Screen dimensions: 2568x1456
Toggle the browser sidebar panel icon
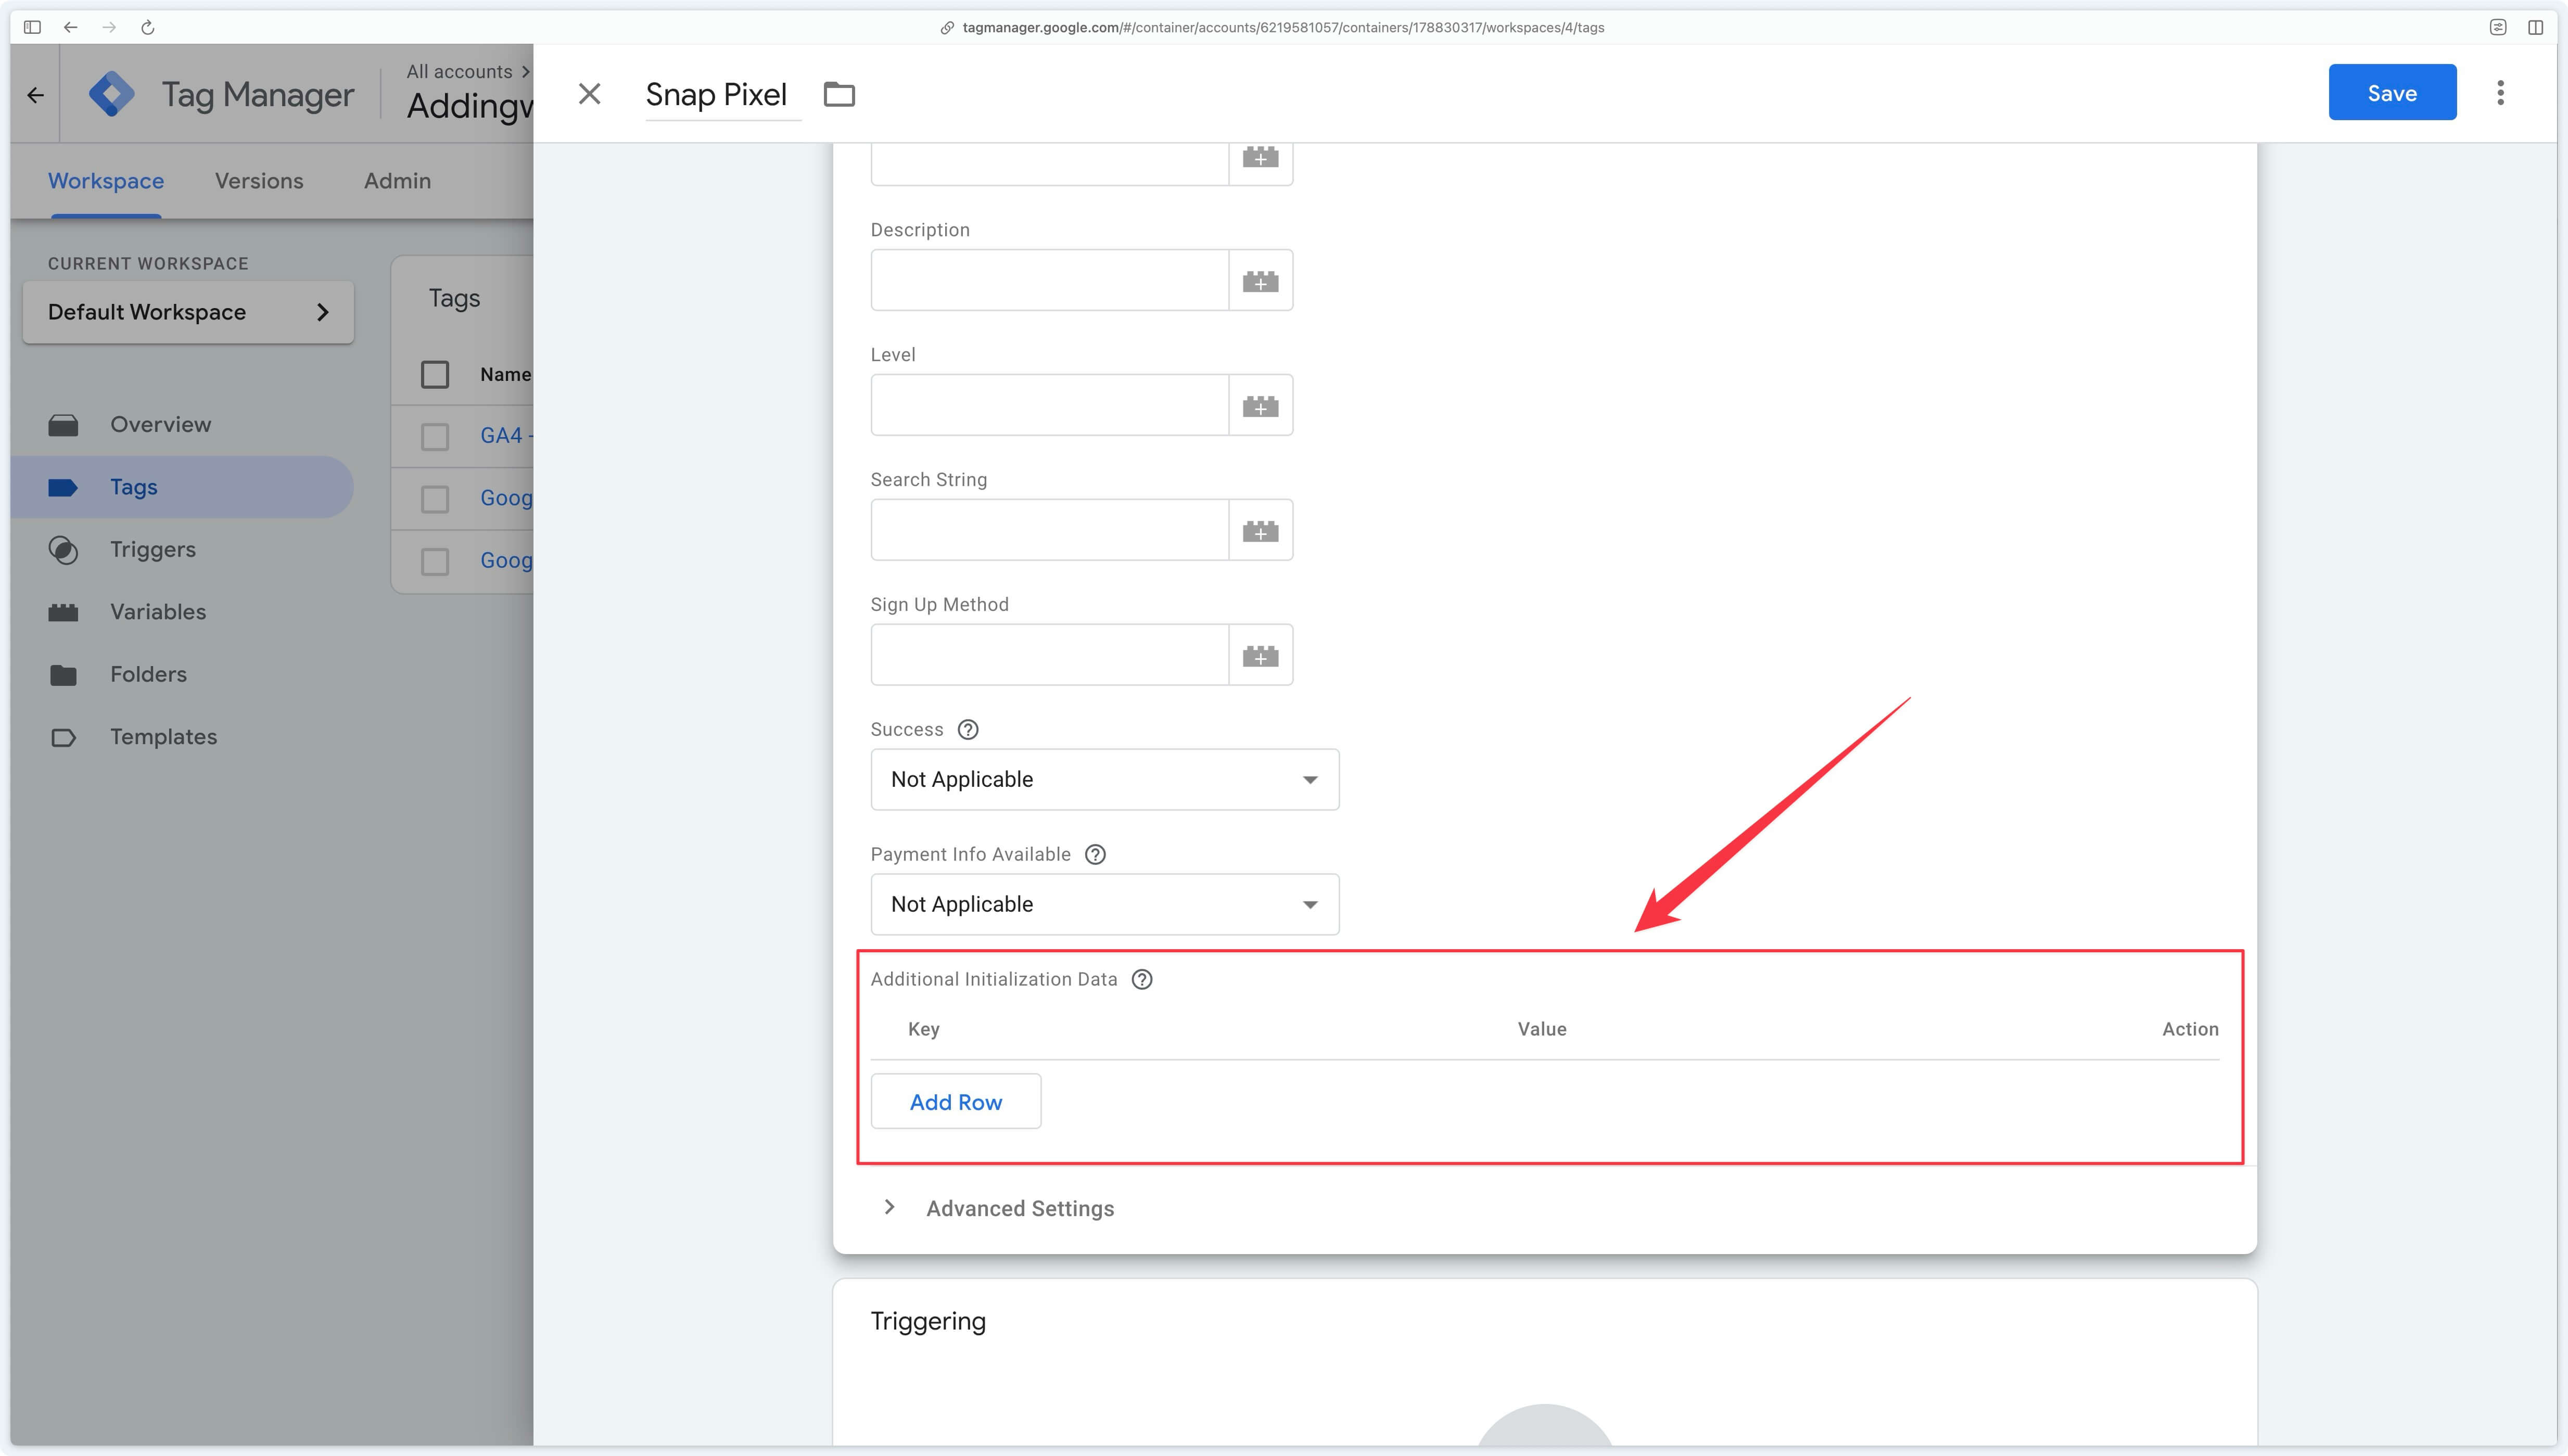(x=32, y=27)
